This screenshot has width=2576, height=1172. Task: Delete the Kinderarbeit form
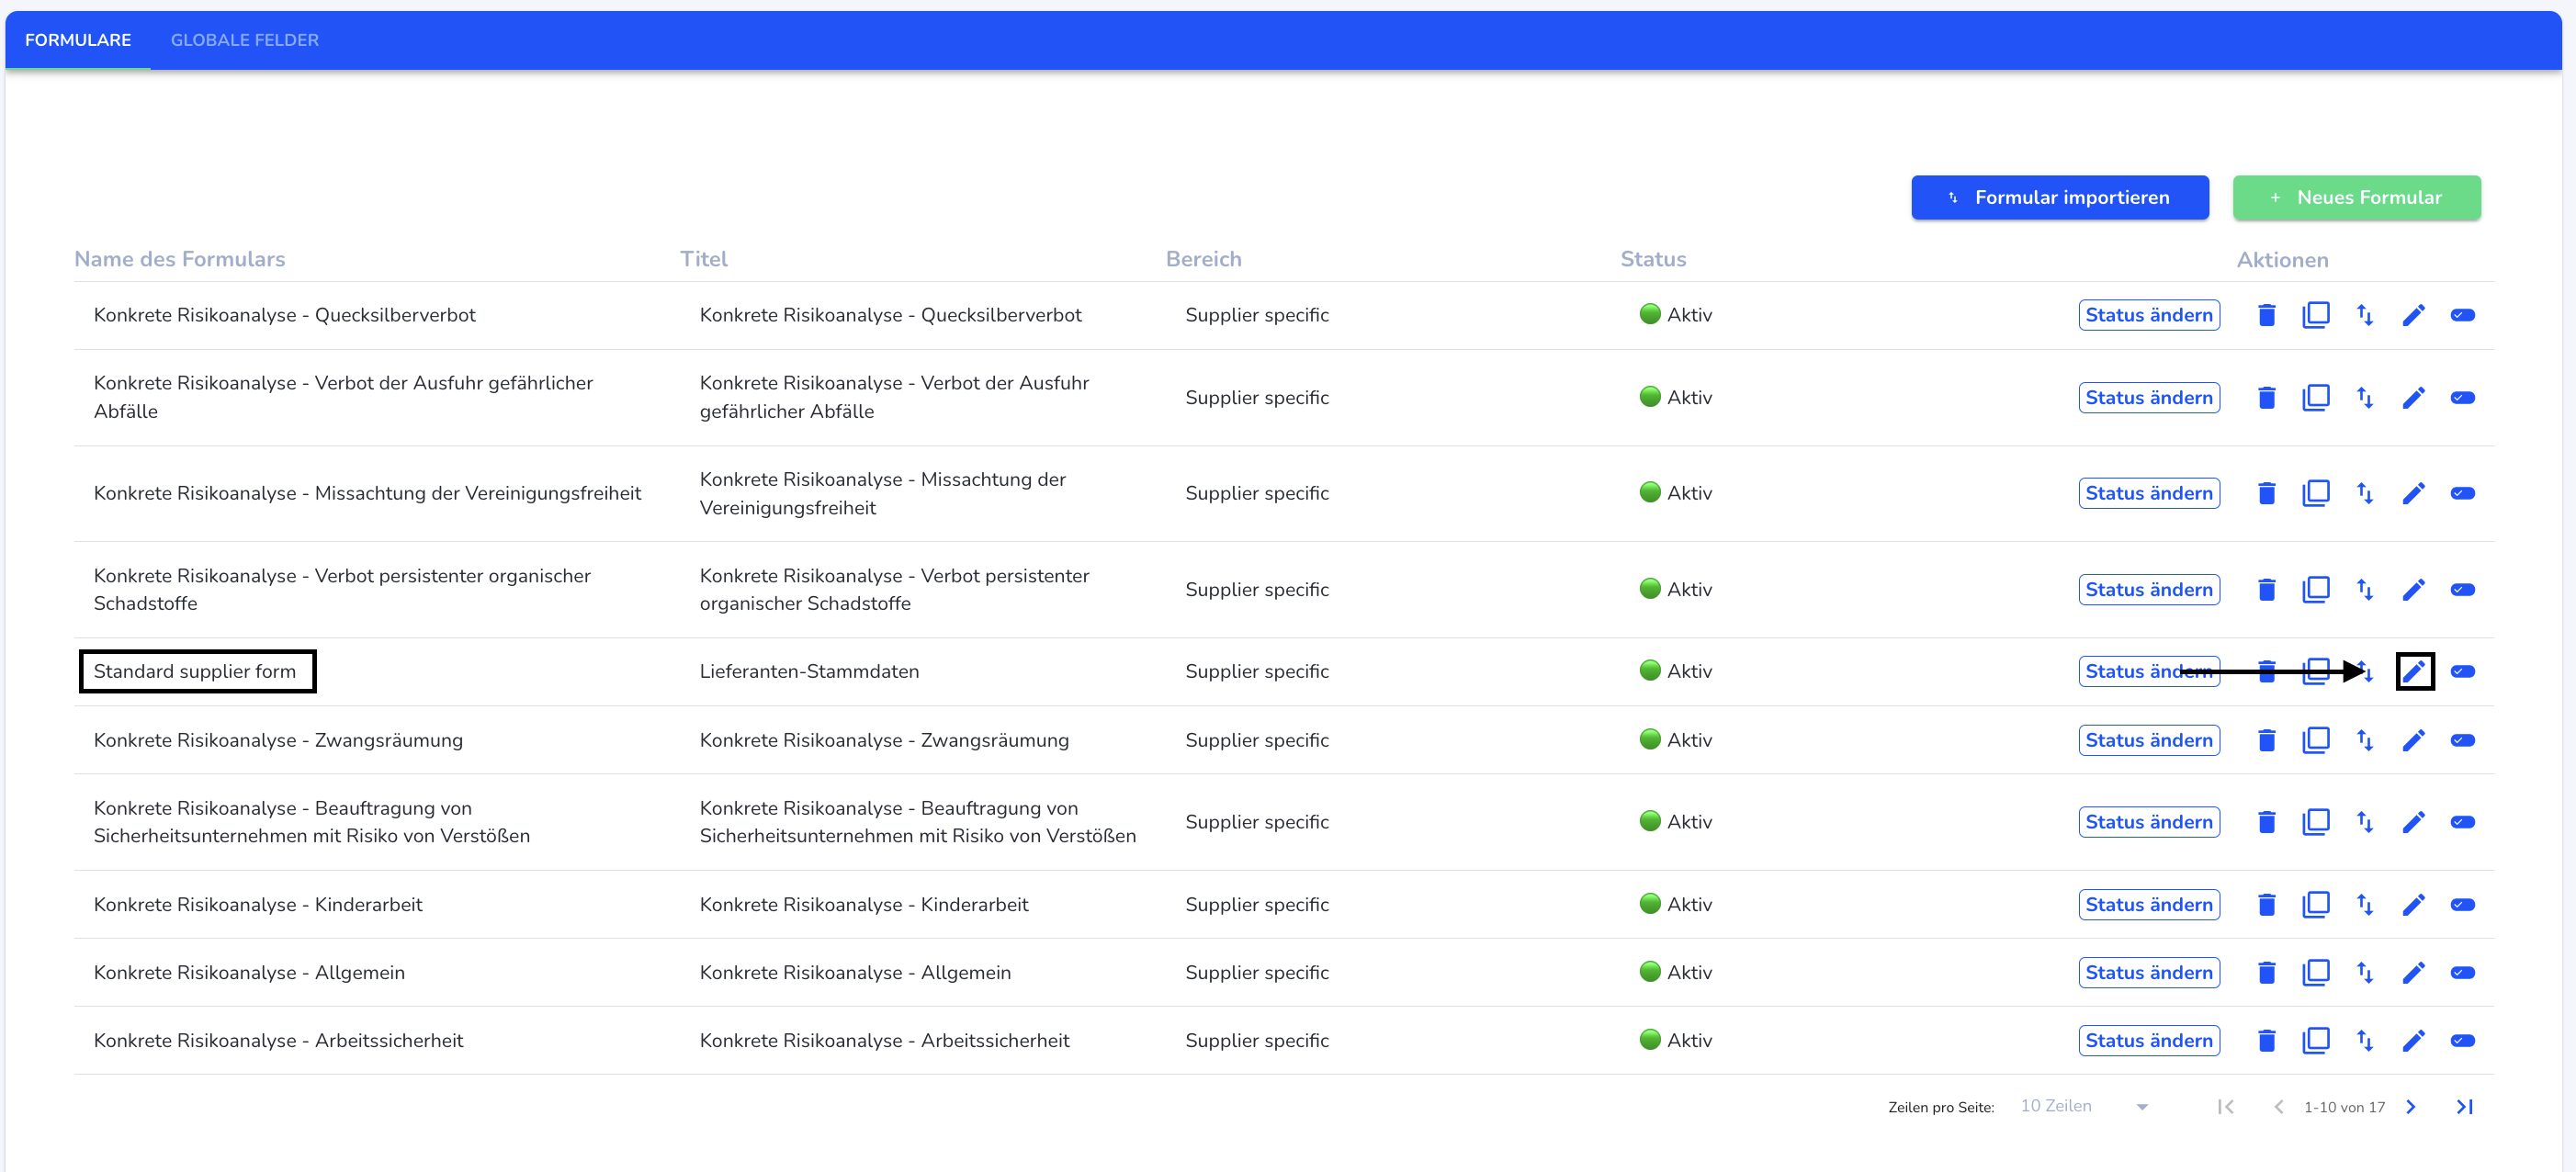(x=2267, y=905)
